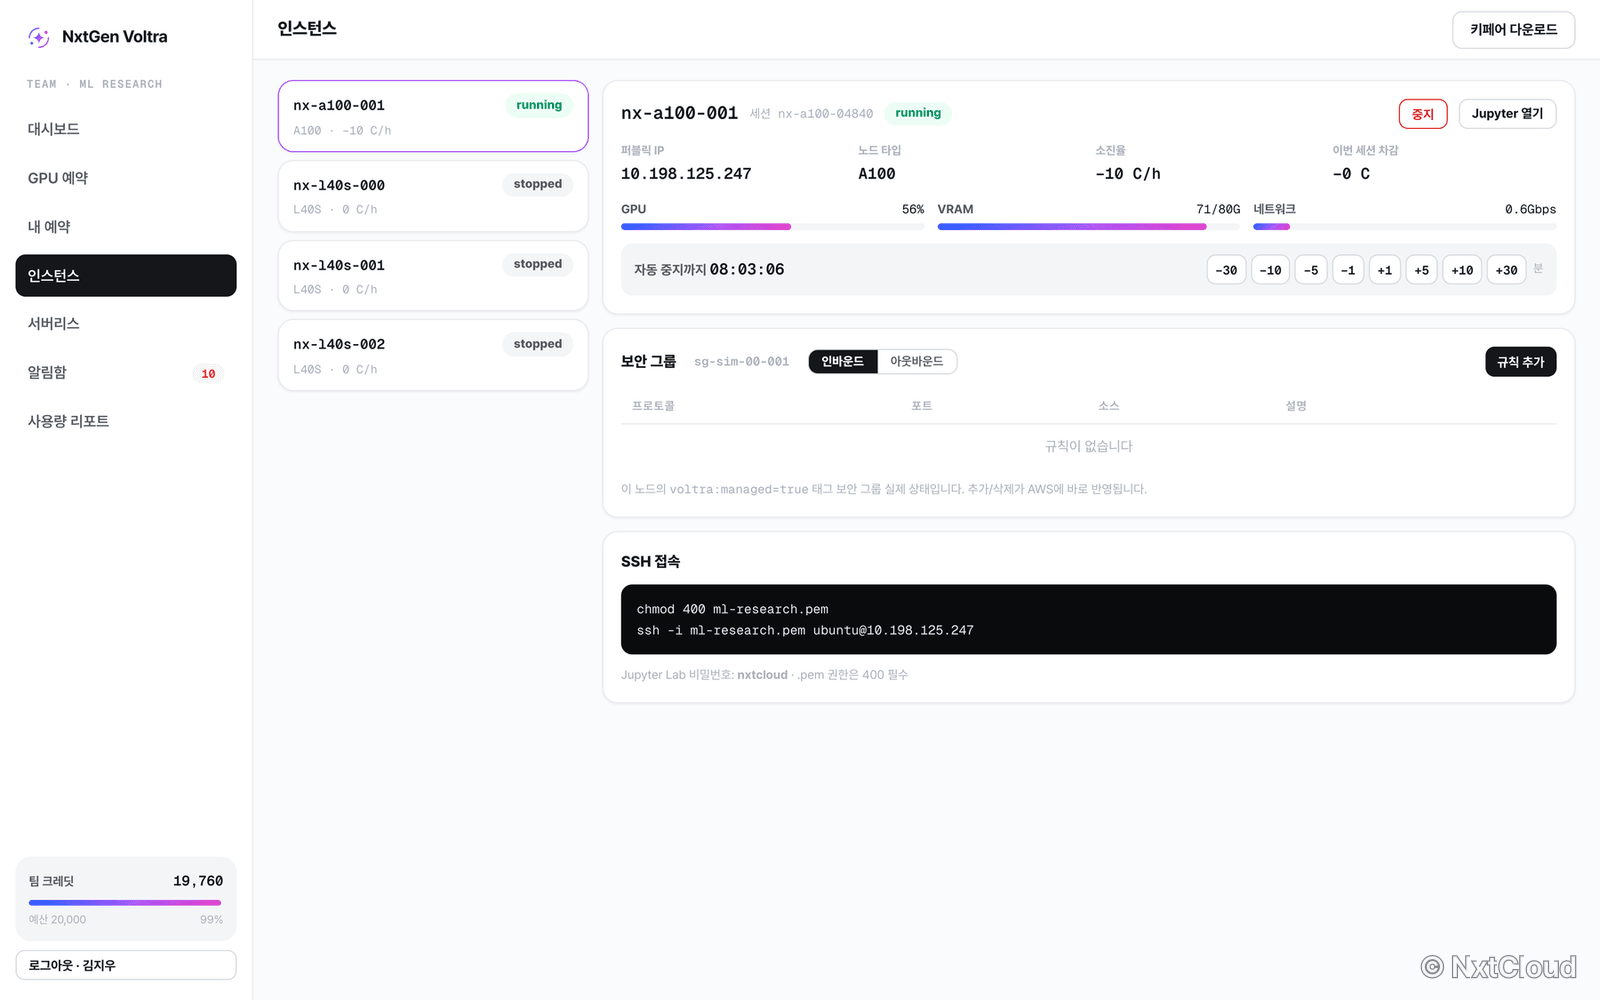Open 내 예약 menu item
The image size is (1600, 1000).
(126, 227)
